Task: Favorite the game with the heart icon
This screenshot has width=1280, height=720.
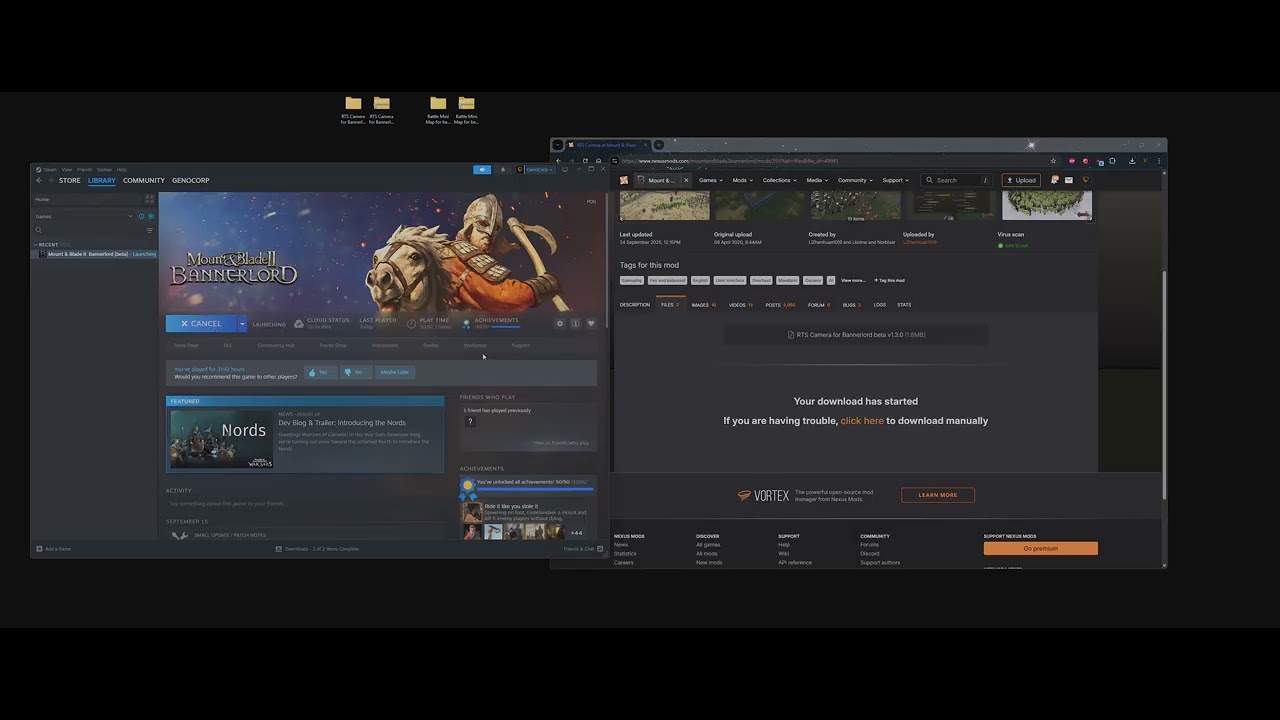Action: click(591, 324)
